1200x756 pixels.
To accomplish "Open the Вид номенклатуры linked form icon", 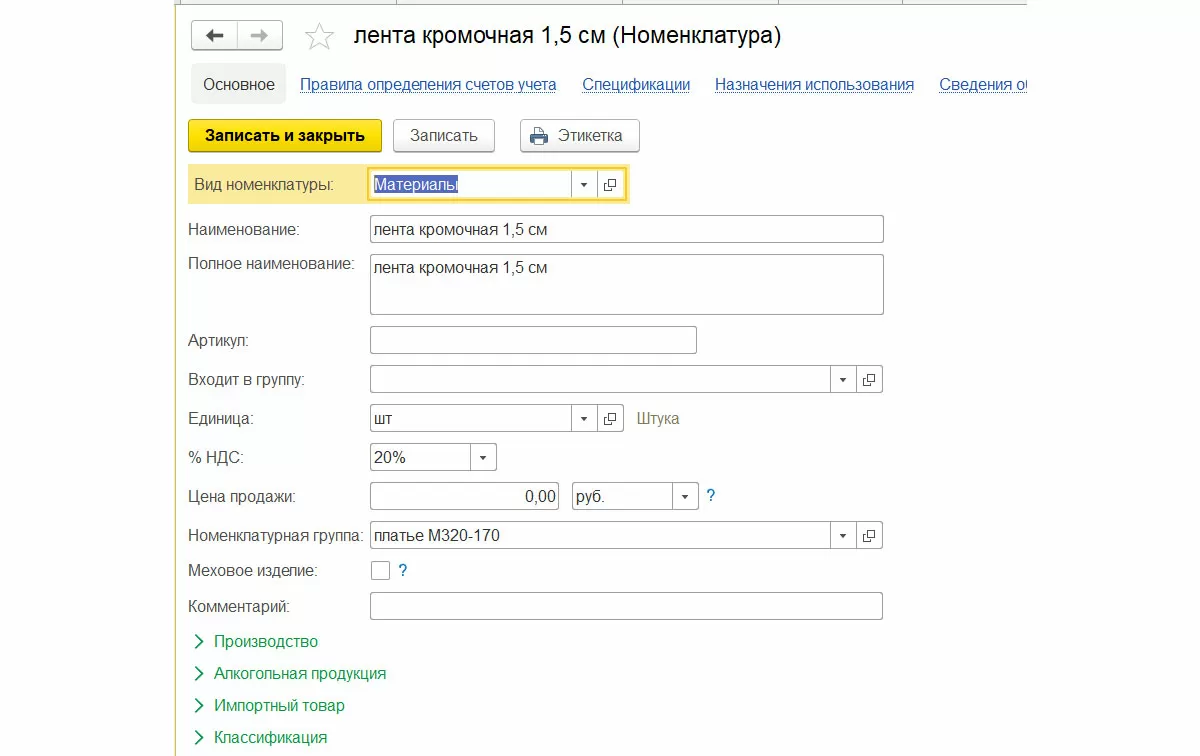I will click(610, 185).
